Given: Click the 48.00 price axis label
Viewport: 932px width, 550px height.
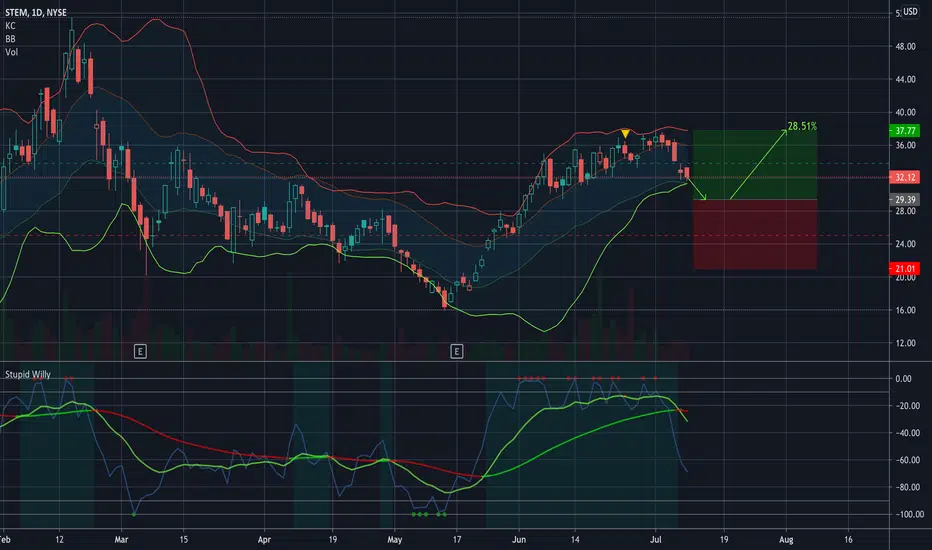Looking at the screenshot, I should tap(905, 46).
